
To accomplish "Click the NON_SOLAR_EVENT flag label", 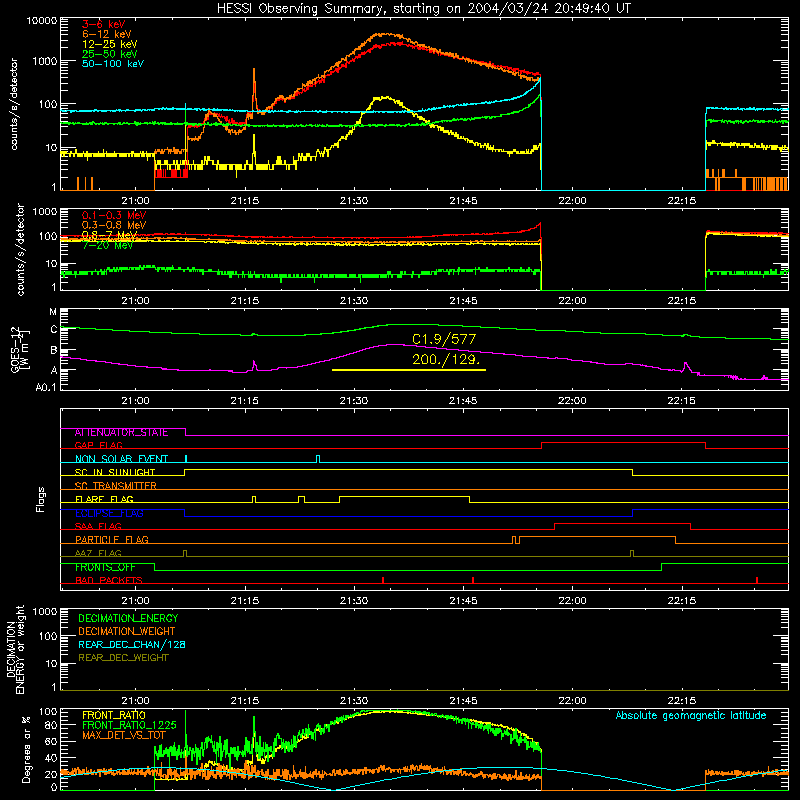I will coord(121,459).
